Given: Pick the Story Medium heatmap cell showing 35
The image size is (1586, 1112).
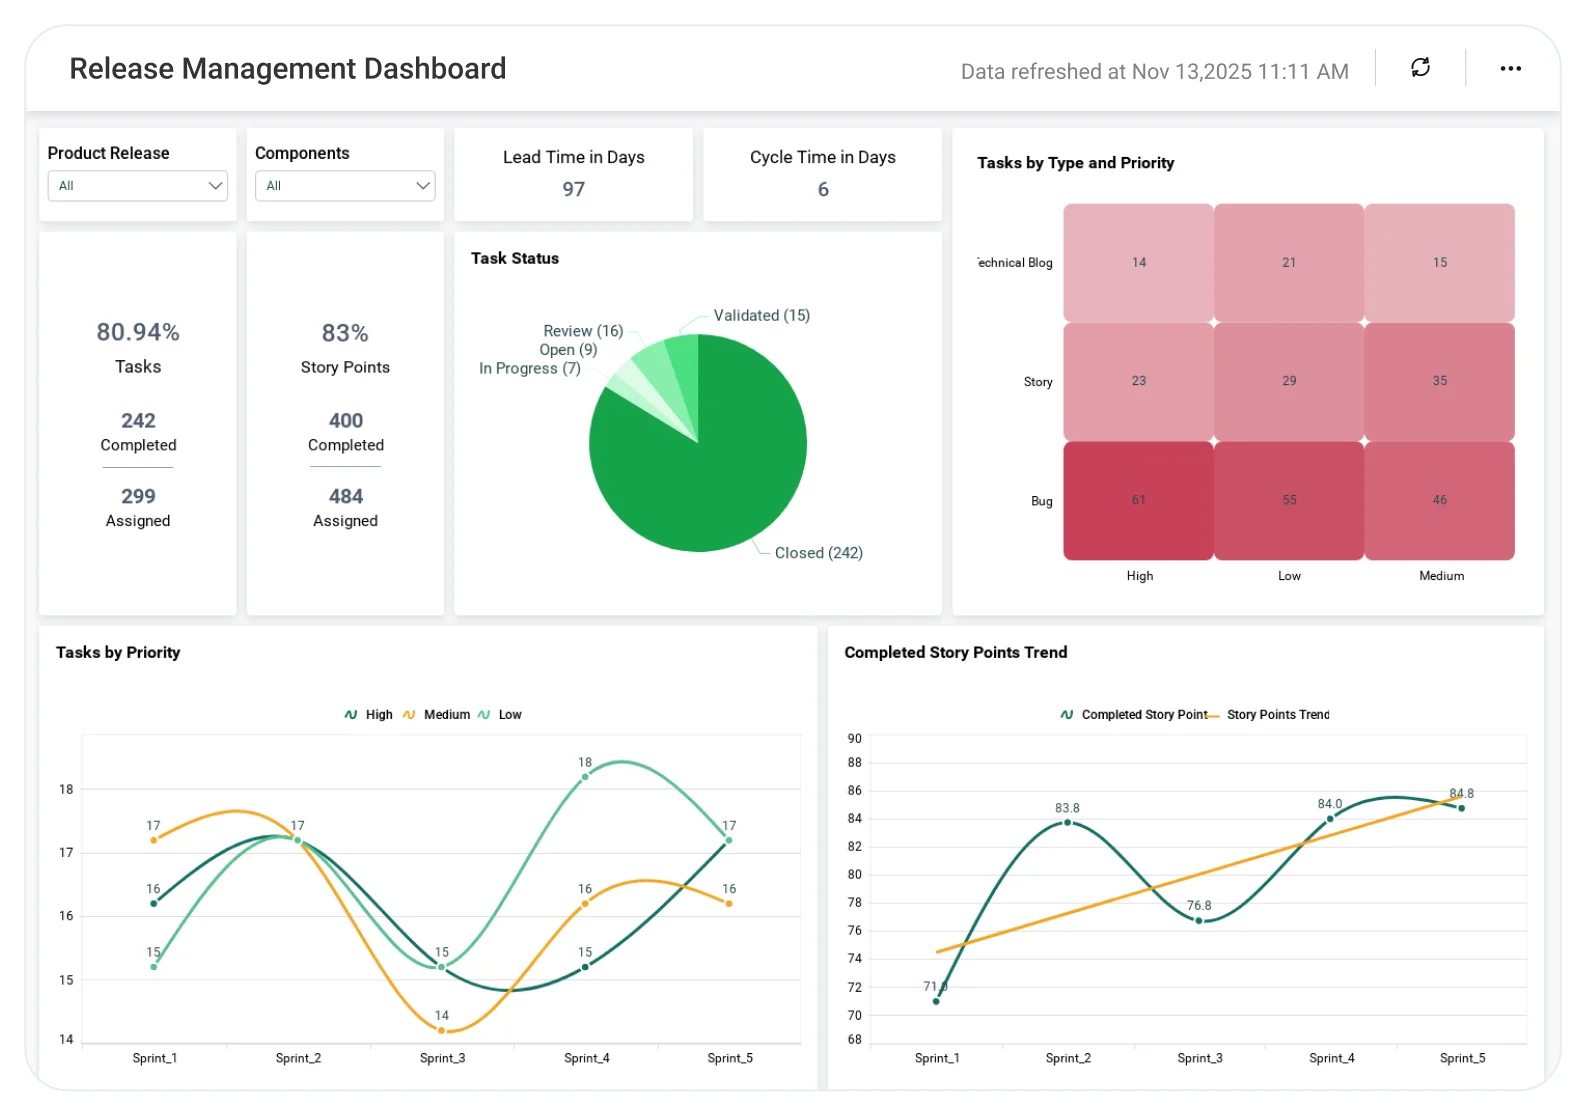Looking at the screenshot, I should (x=1440, y=381).
